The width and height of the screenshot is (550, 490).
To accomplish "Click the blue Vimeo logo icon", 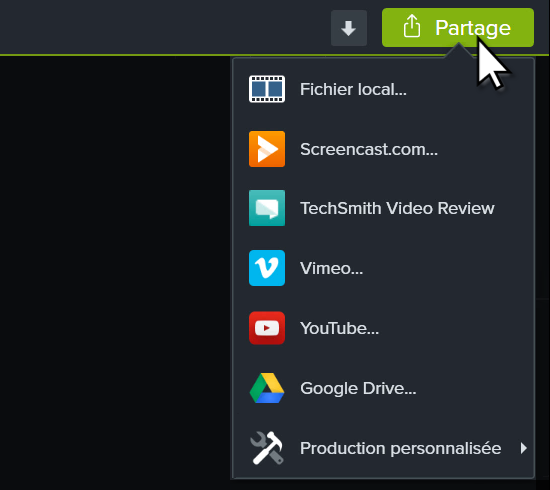I will pyautogui.click(x=267, y=268).
